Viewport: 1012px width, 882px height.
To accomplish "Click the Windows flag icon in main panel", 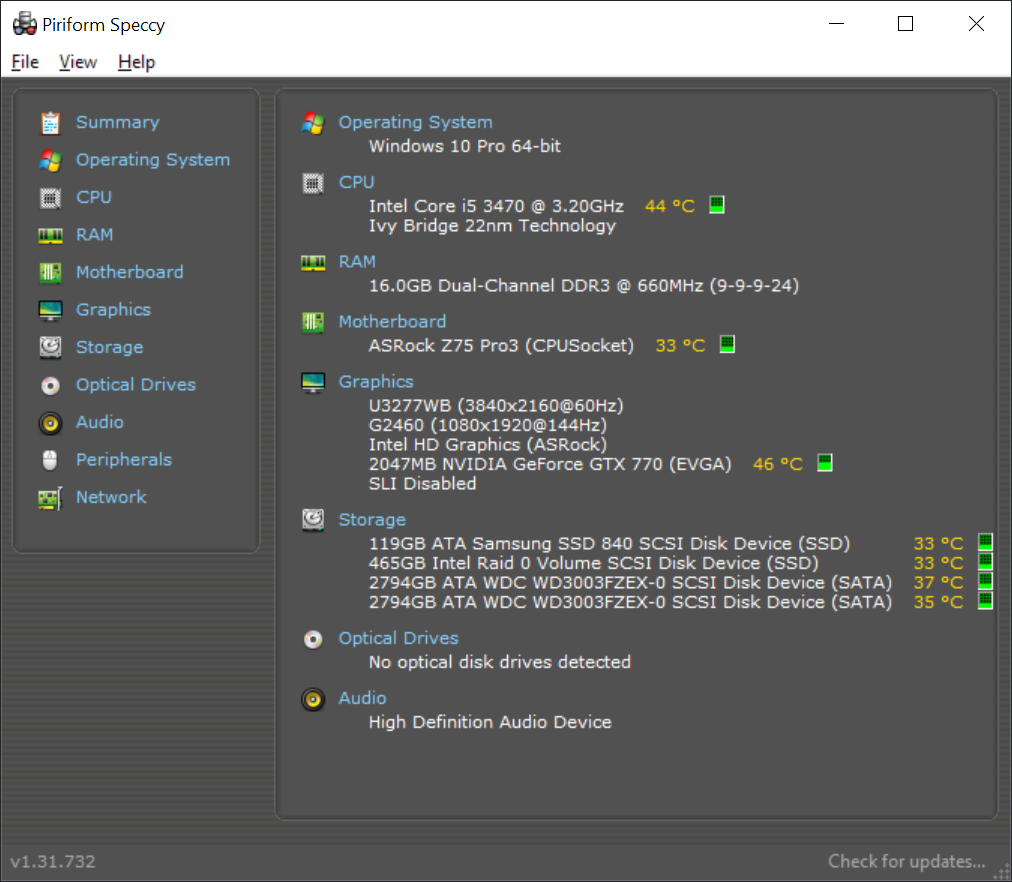I will [313, 123].
